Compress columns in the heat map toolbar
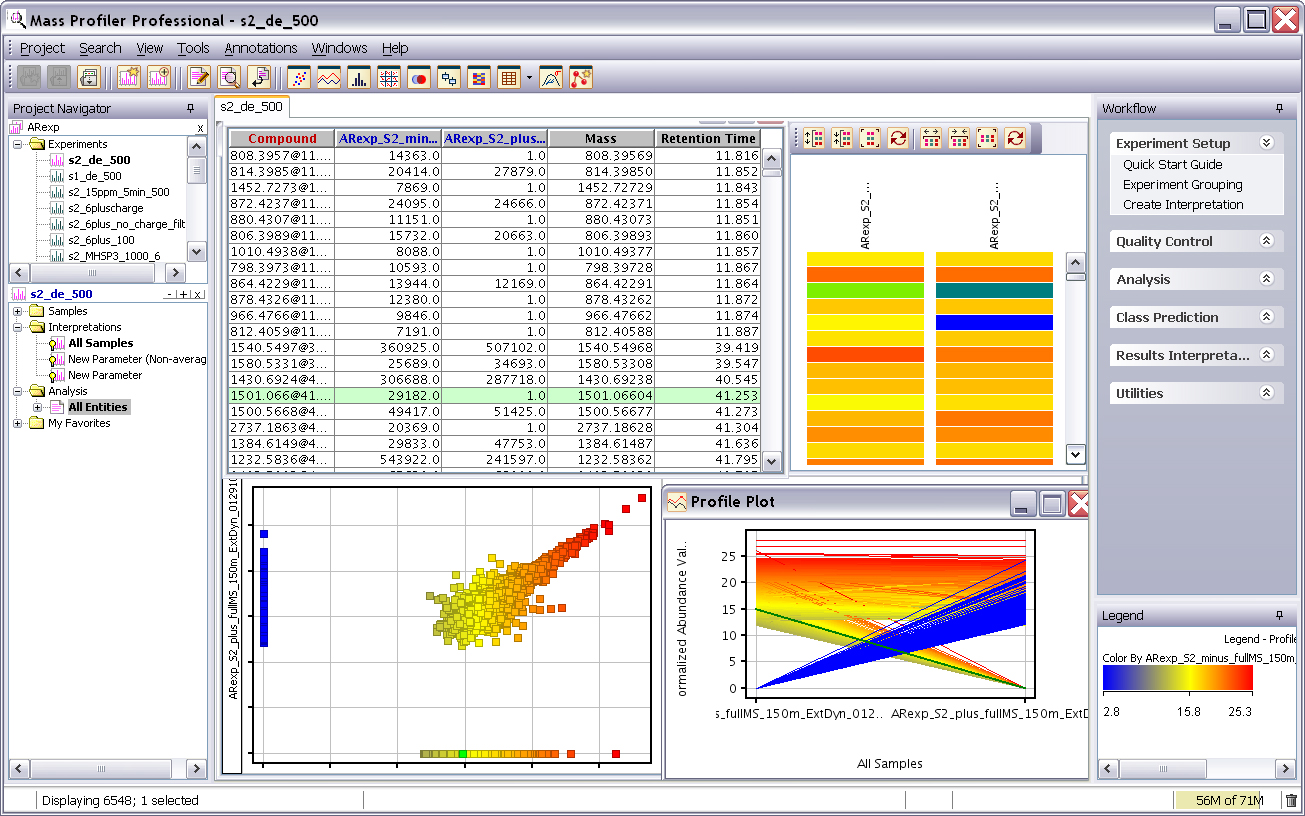This screenshot has width=1305, height=816. (x=959, y=139)
